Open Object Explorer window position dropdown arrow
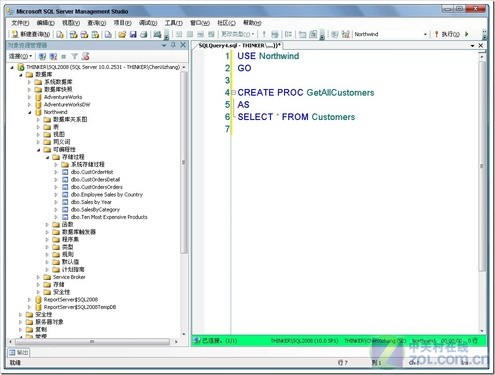This screenshot has height=375, width=495. (164, 45)
